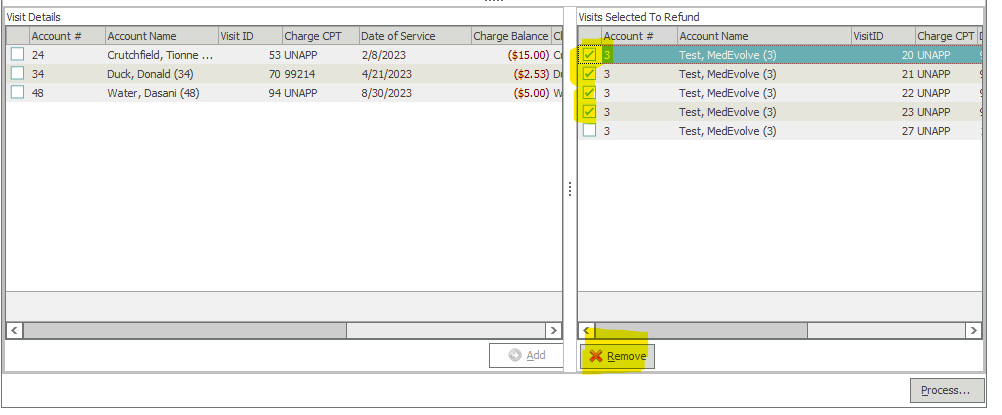This screenshot has height=415, width=1002.
Task: Click the Remove button with red X
Action: (618, 356)
